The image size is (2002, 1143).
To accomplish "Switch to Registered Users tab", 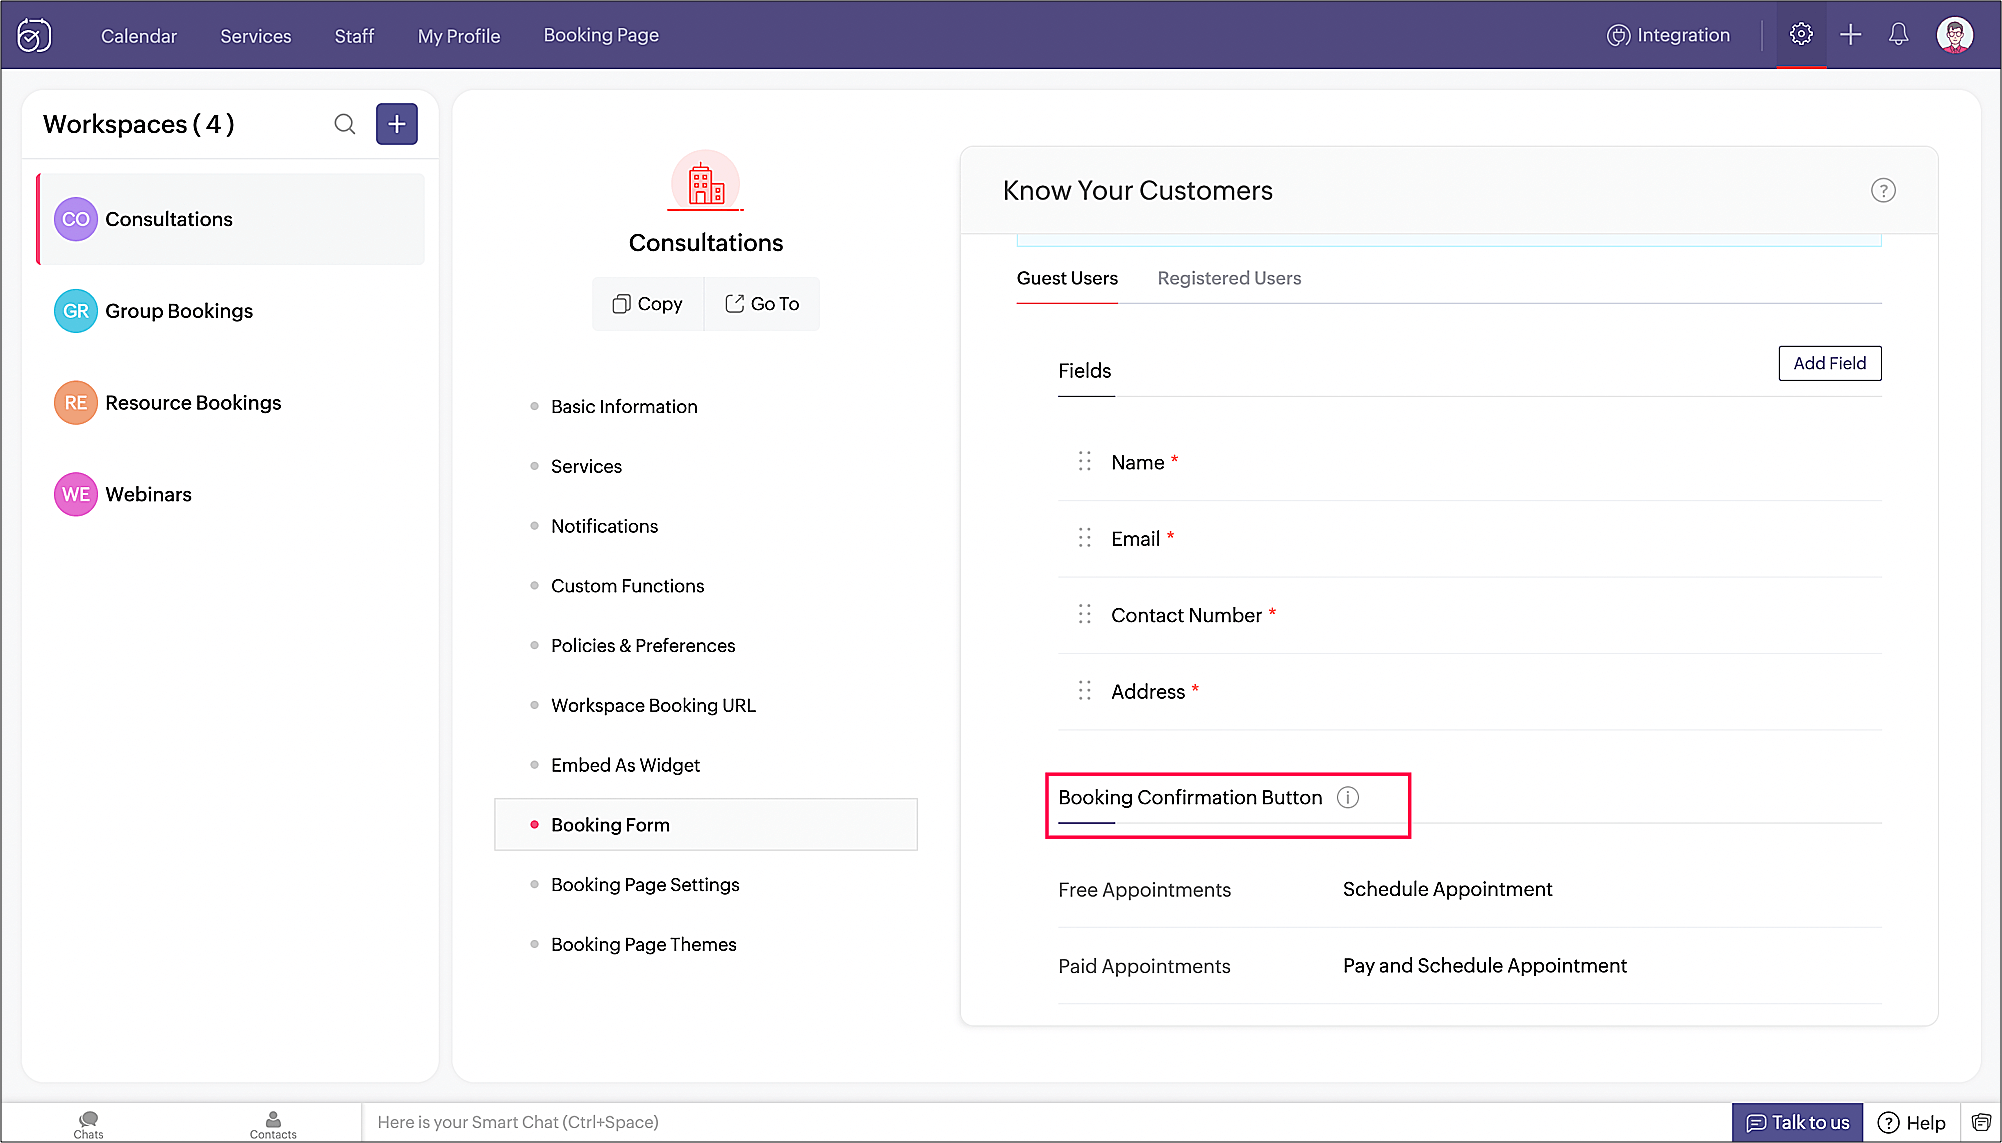I will [x=1229, y=278].
